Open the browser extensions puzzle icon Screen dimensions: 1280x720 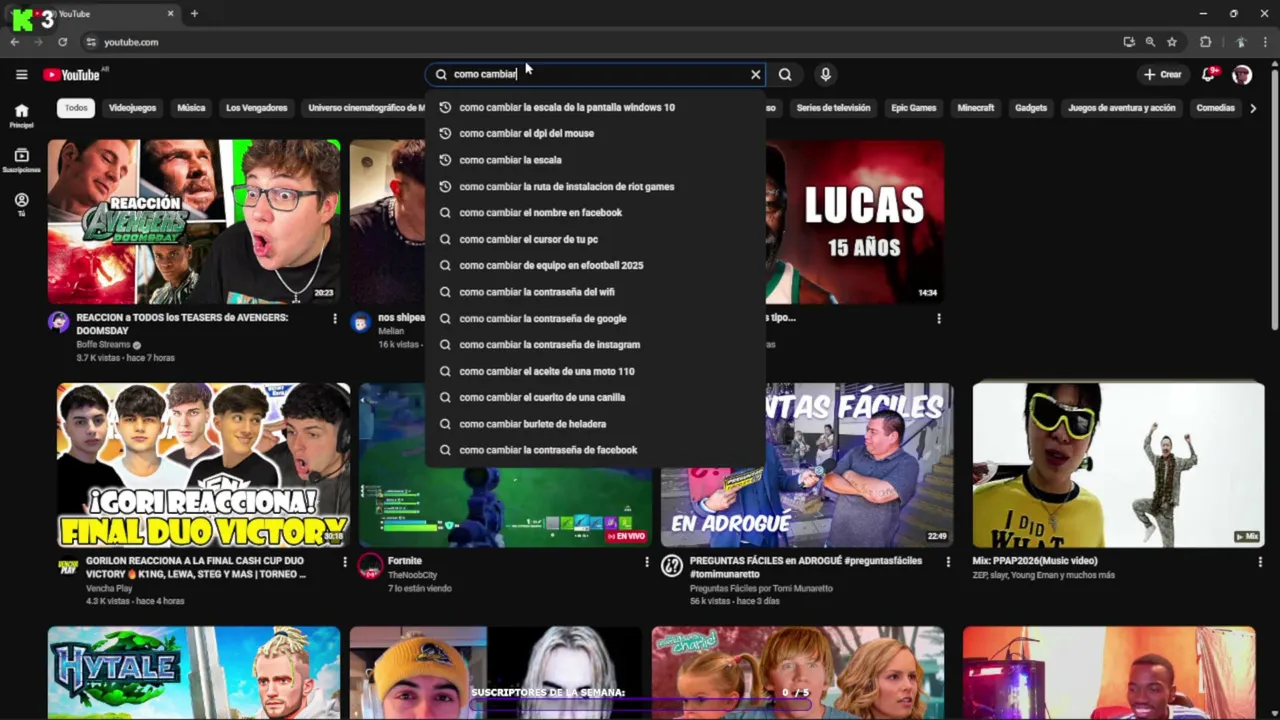(x=1205, y=42)
